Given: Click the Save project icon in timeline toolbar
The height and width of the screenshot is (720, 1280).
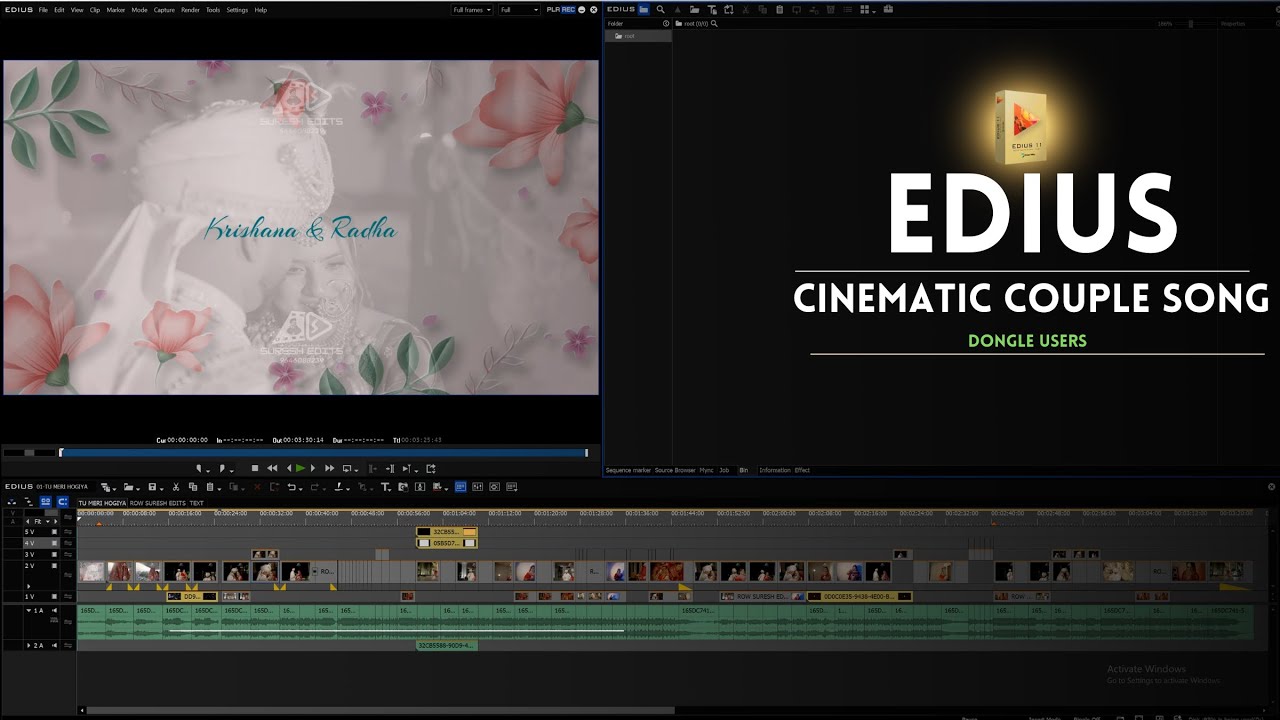Looking at the screenshot, I should [152, 487].
